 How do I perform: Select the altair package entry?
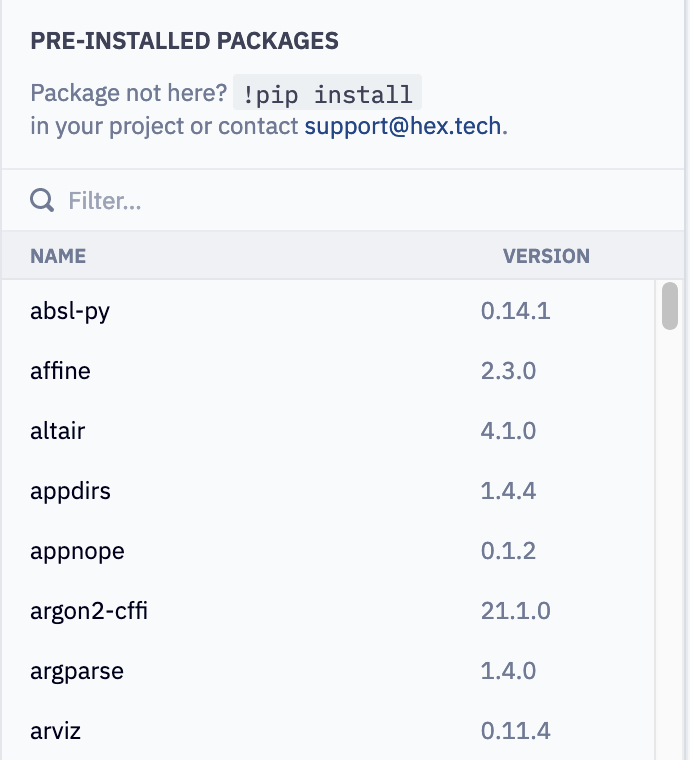pyautogui.click(x=58, y=431)
